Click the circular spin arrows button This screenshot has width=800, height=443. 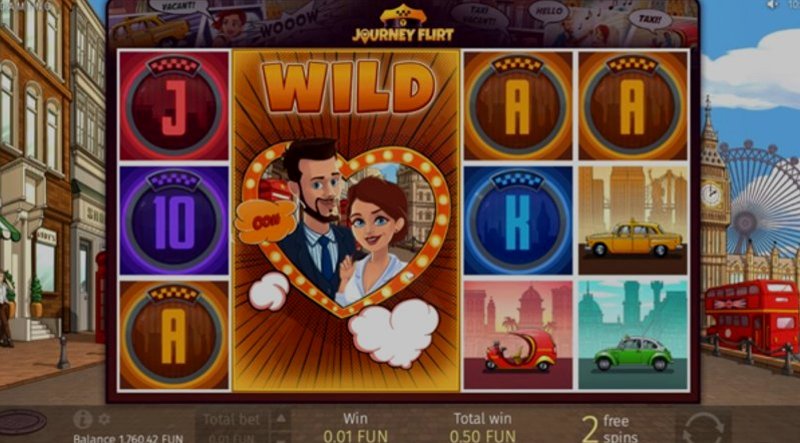703,427
